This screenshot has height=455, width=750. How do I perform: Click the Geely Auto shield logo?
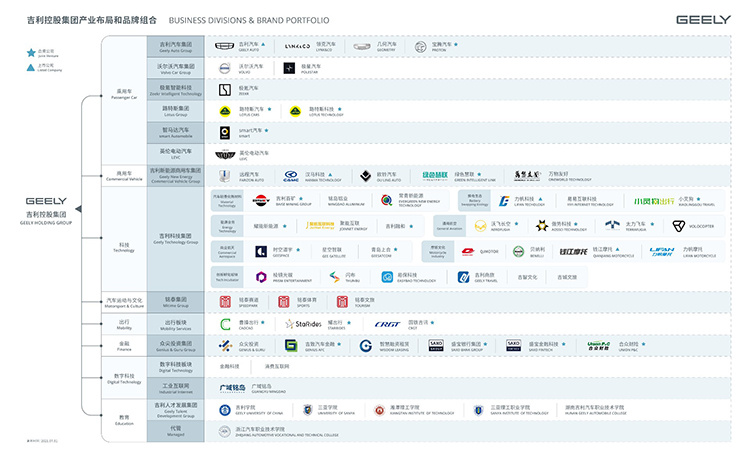click(x=224, y=46)
